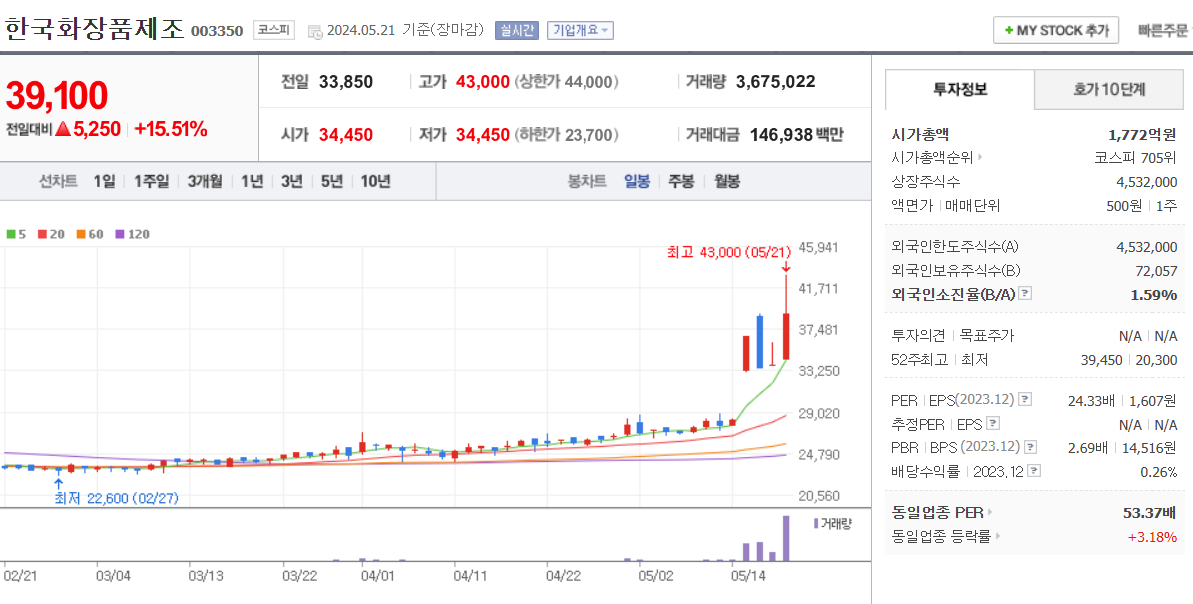The image size is (1193, 604).
Task: Open PBR BPS help question mark icon
Action: 1031,447
